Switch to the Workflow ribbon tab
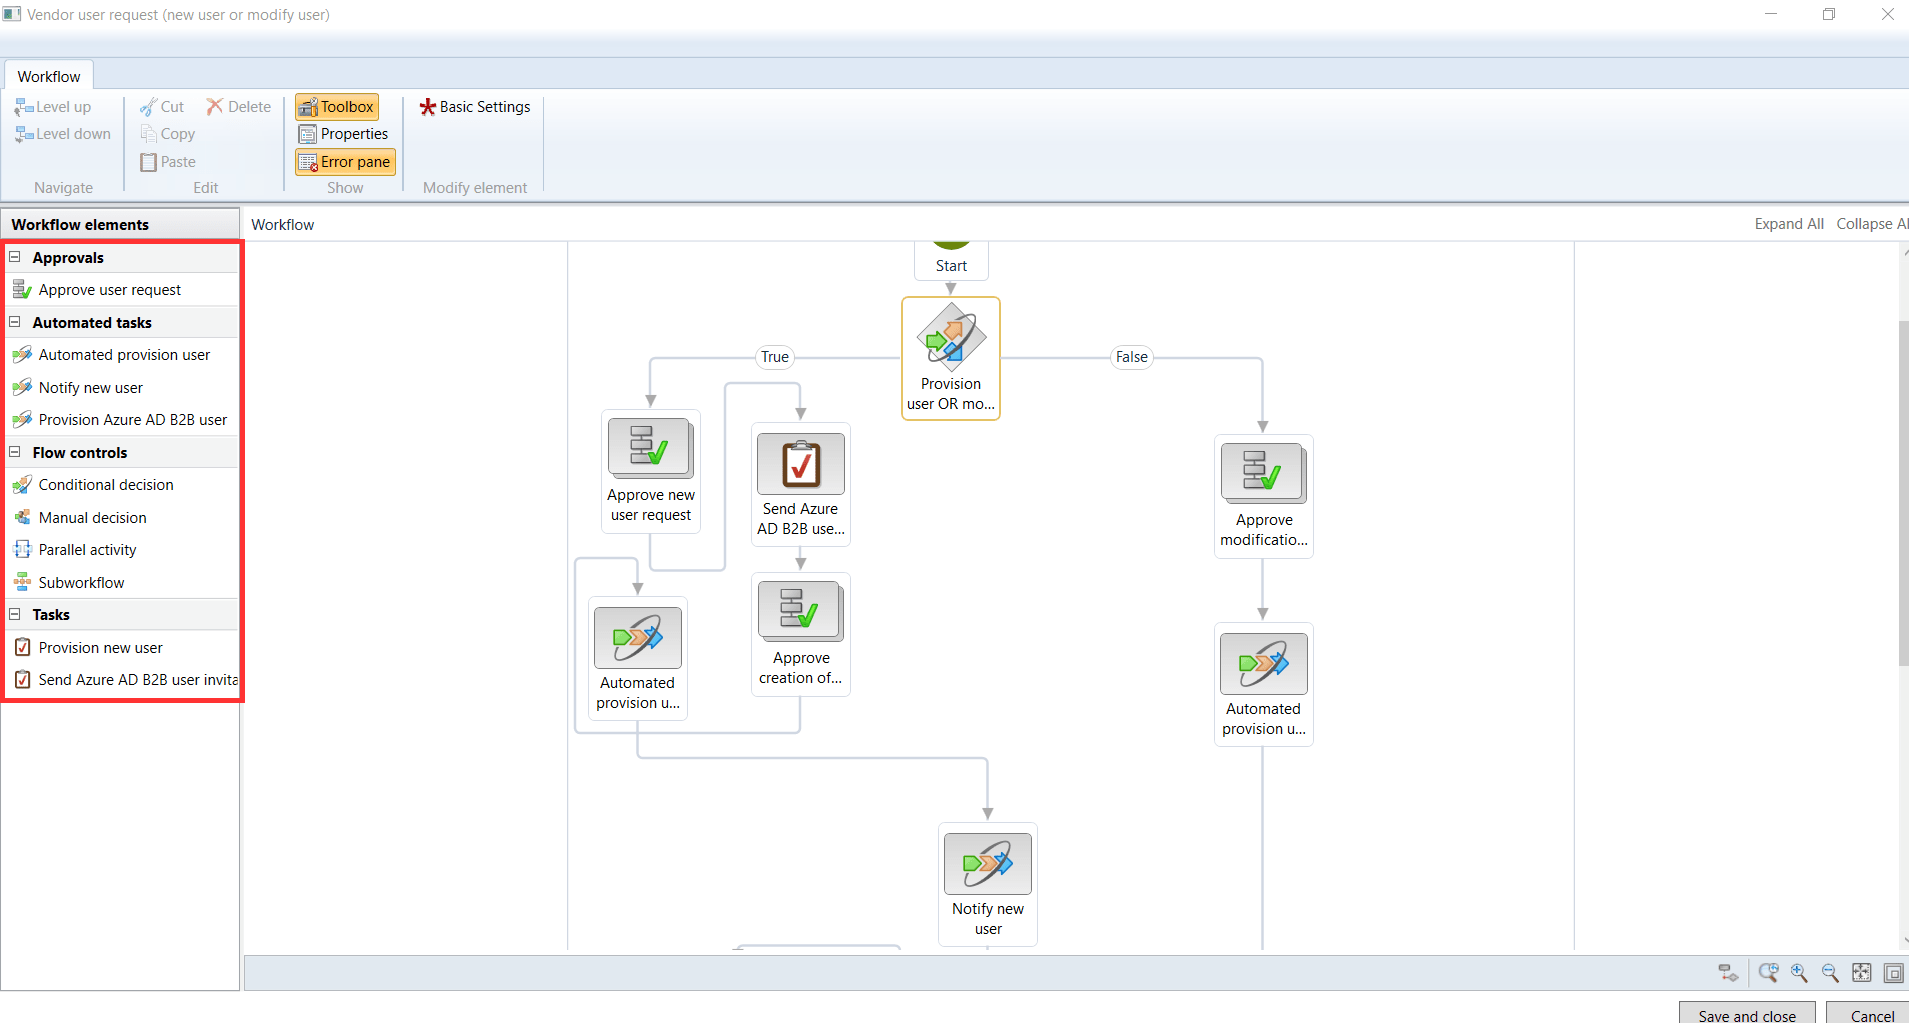1909x1023 pixels. point(48,75)
